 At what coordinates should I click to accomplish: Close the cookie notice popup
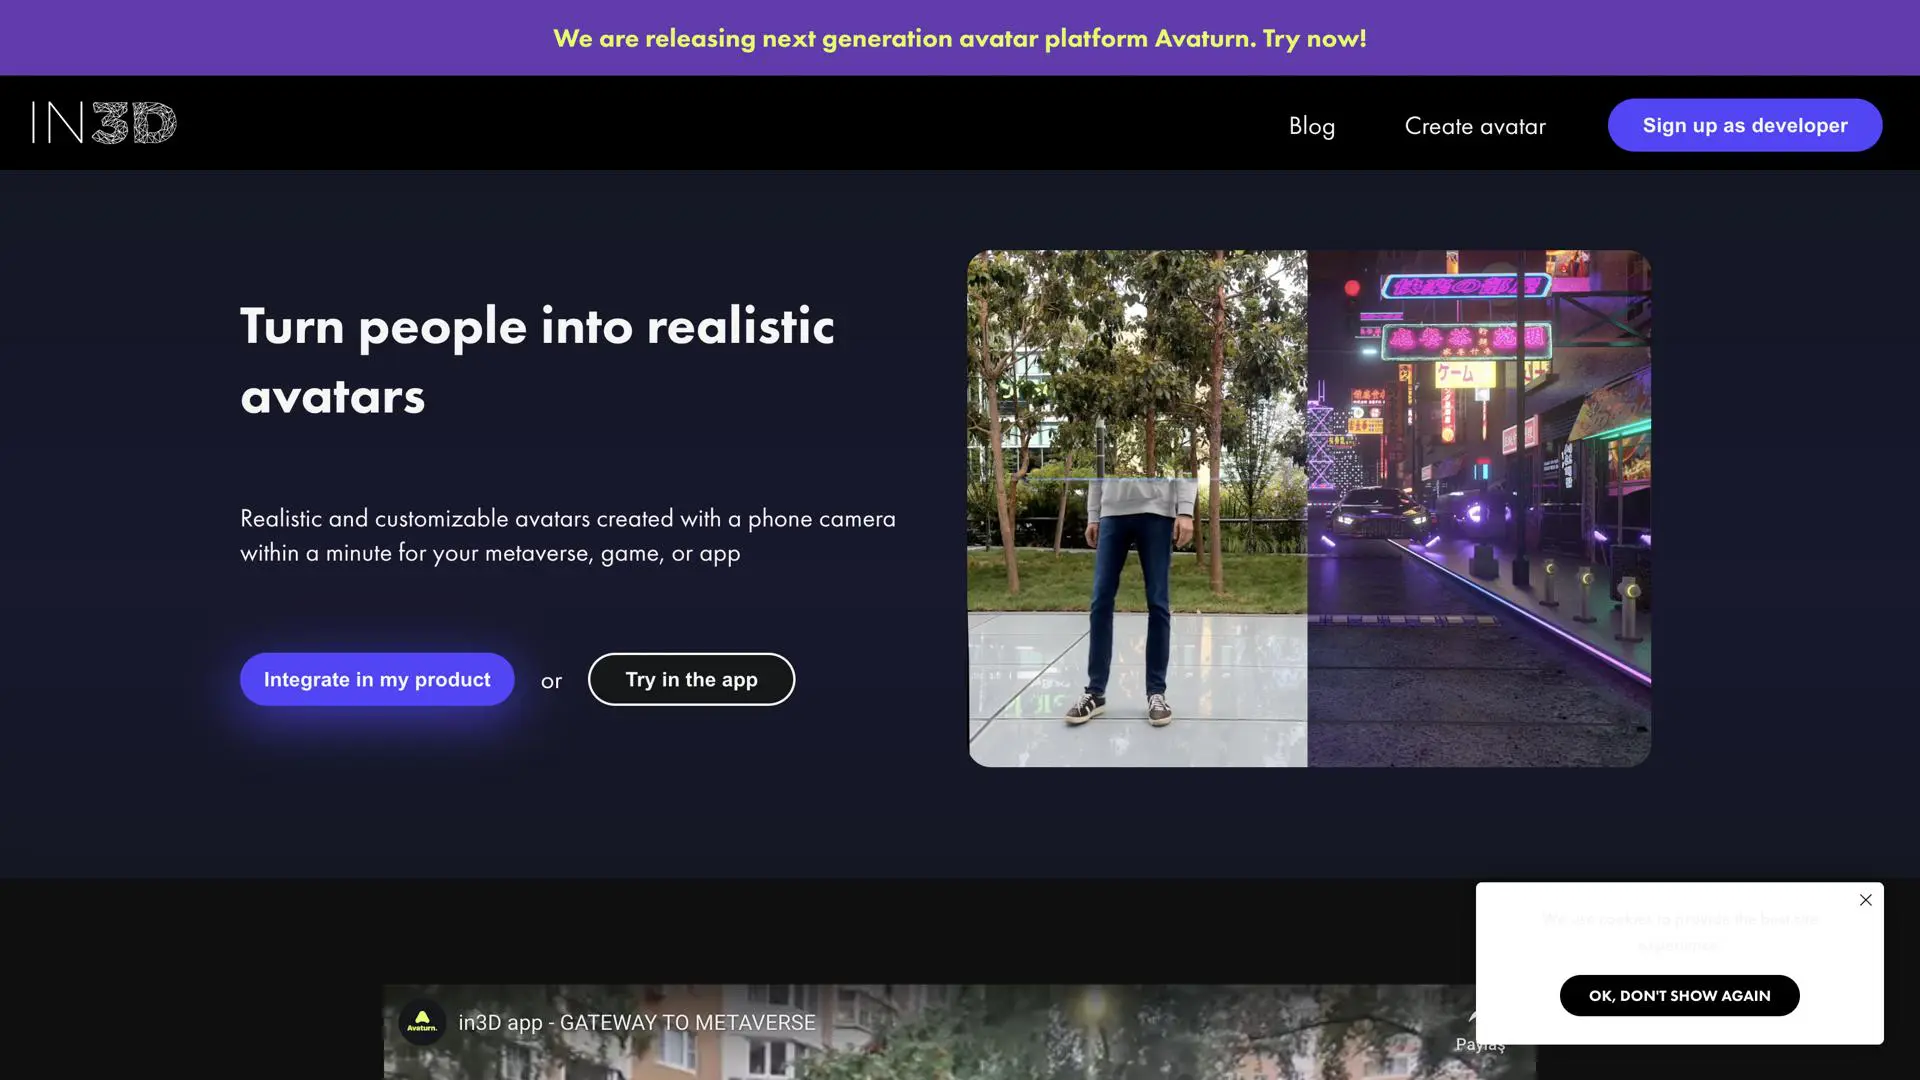click(x=1865, y=900)
